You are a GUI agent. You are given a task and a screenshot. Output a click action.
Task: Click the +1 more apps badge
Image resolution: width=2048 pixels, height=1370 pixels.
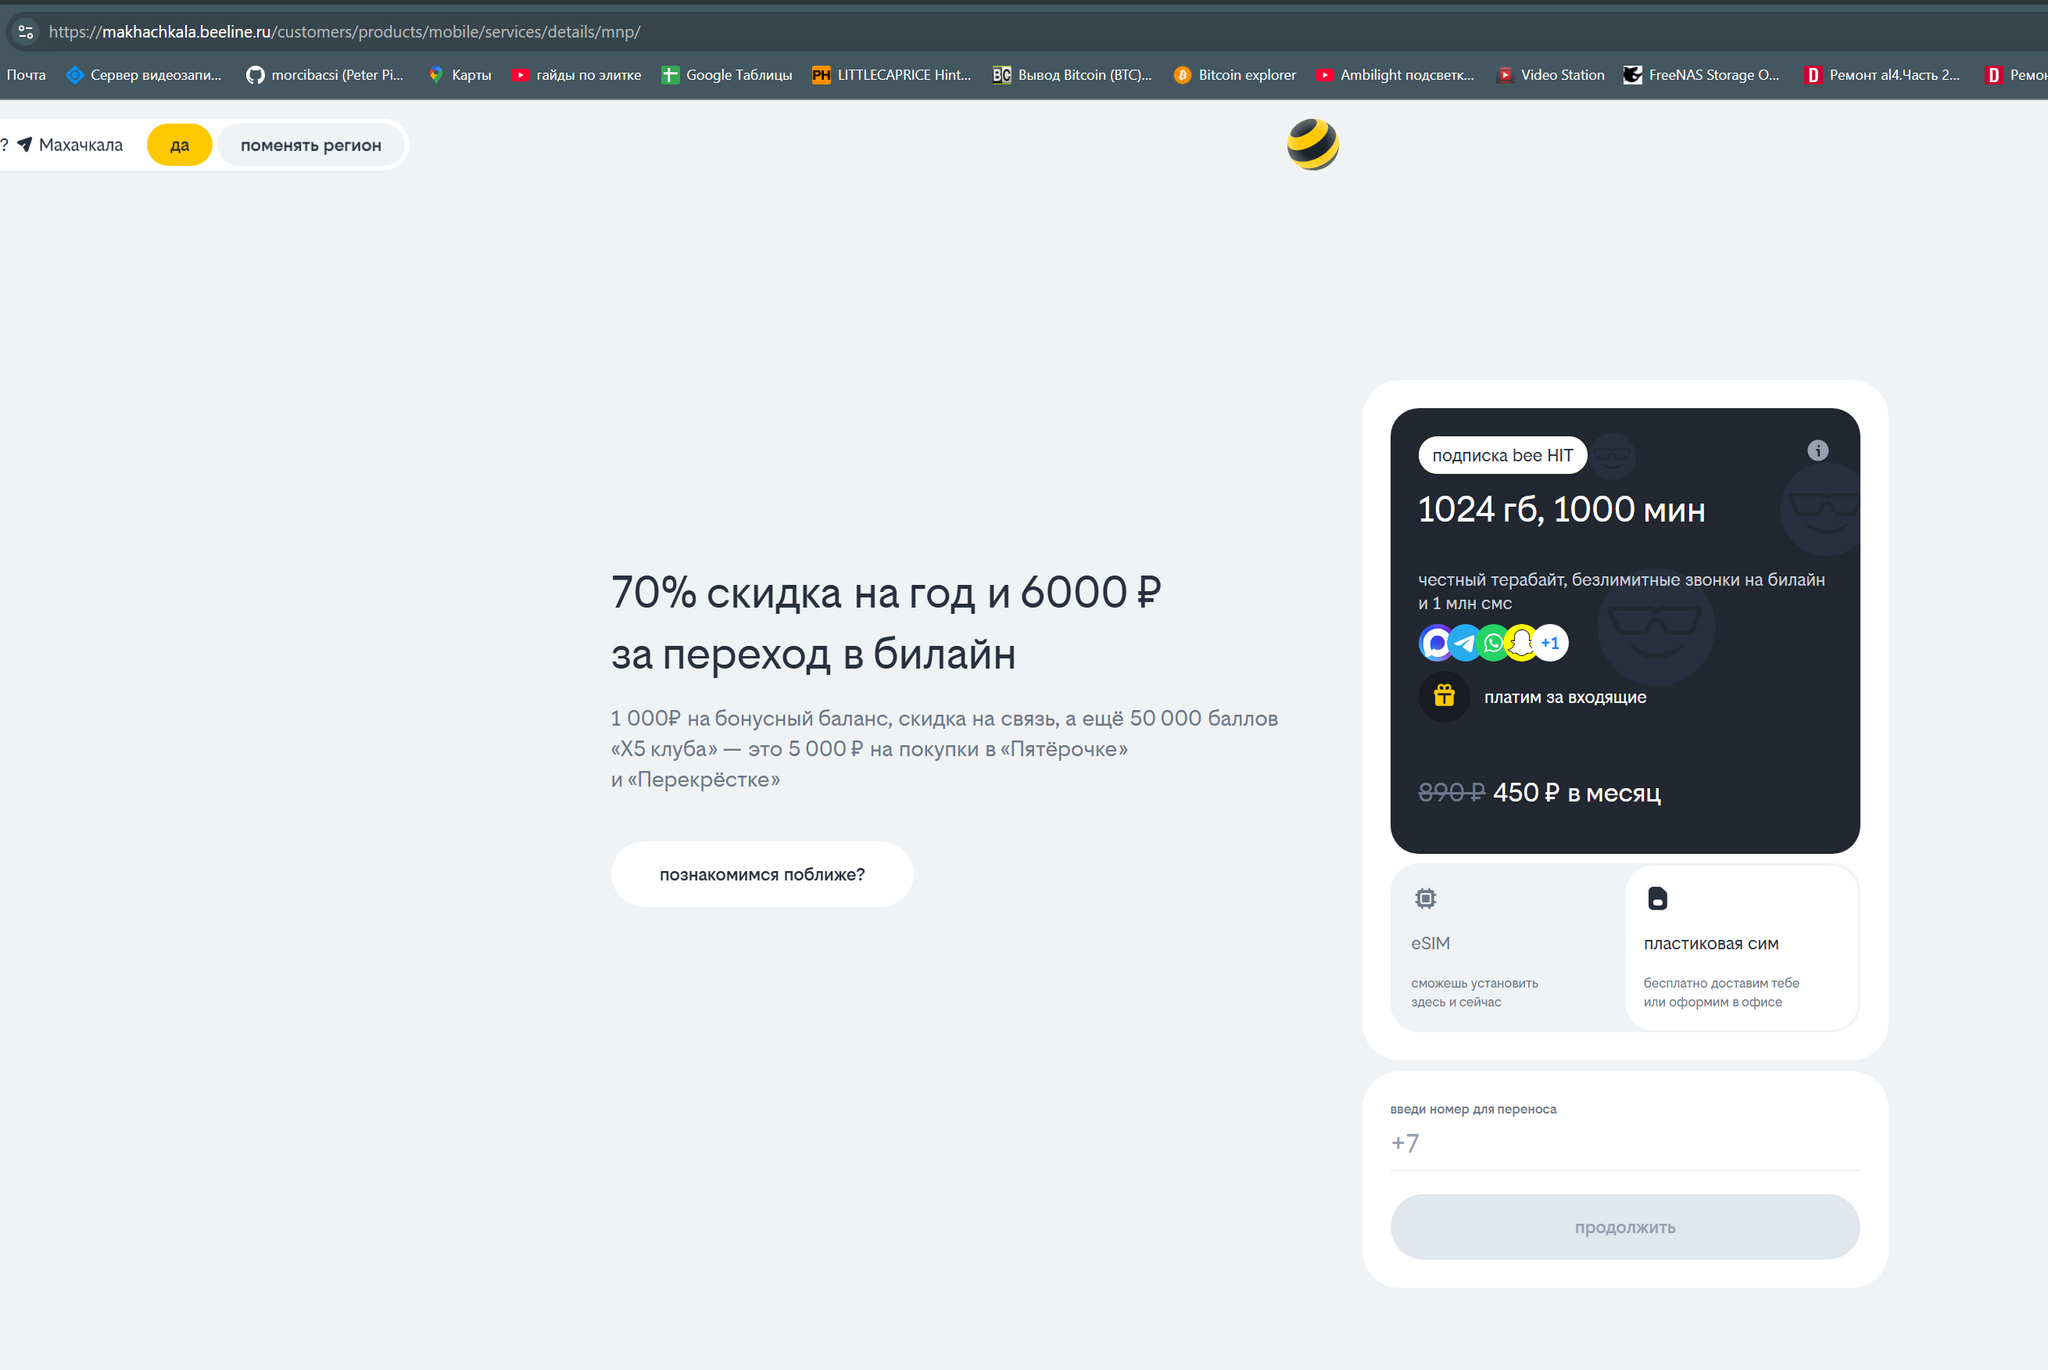point(1550,643)
